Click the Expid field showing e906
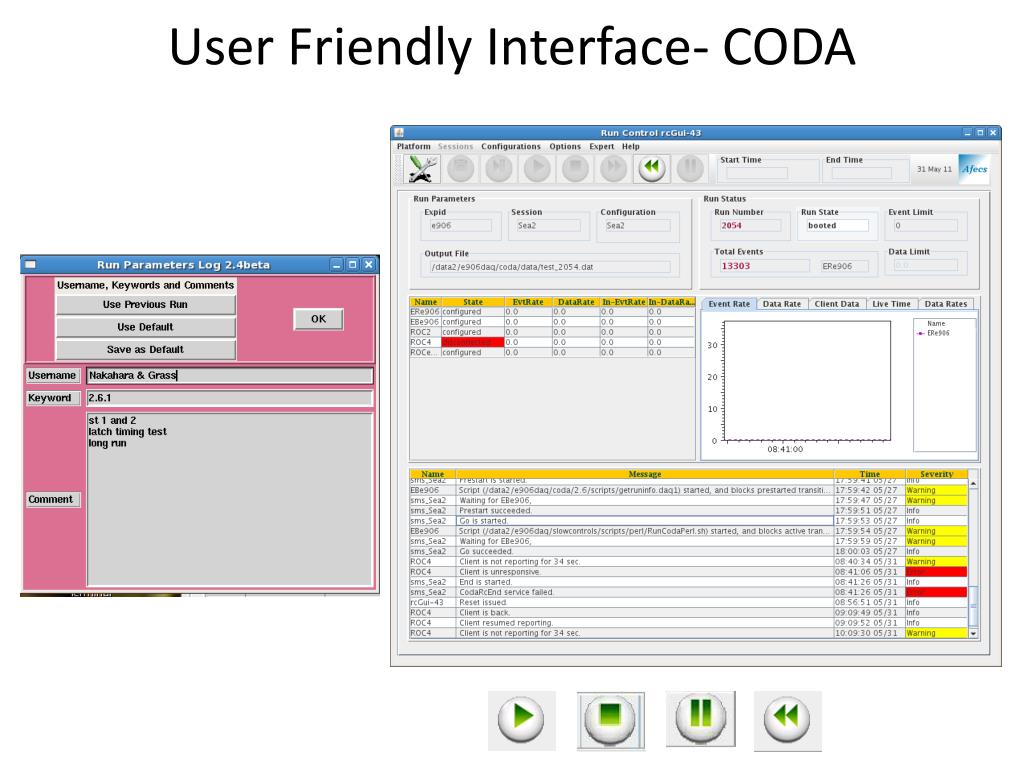1024x768 pixels. coord(460,225)
